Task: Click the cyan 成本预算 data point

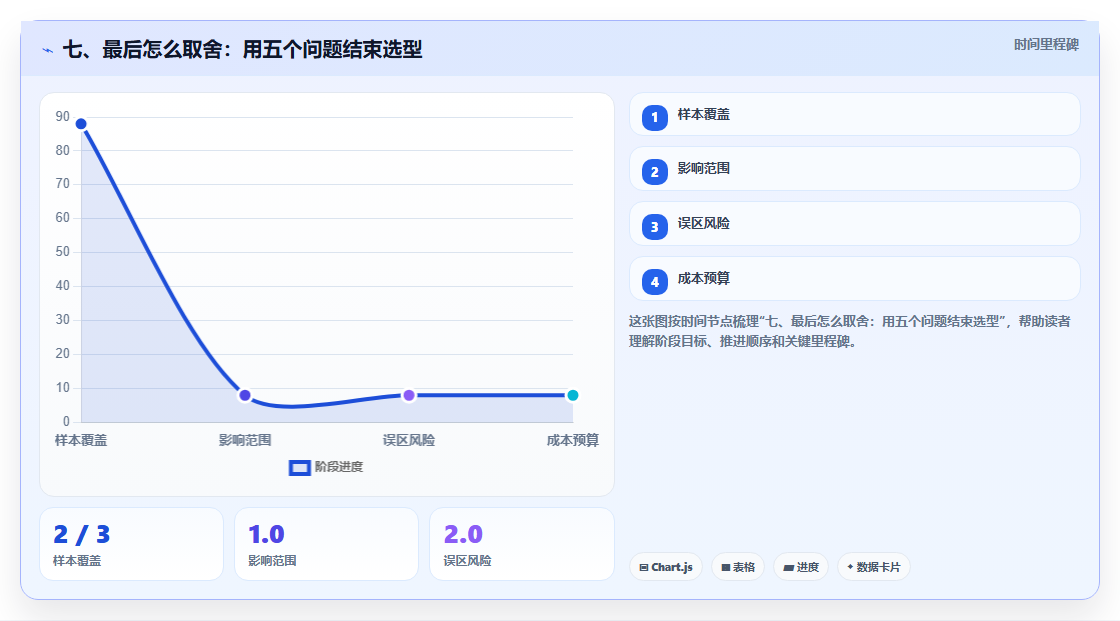Action: (x=572, y=395)
